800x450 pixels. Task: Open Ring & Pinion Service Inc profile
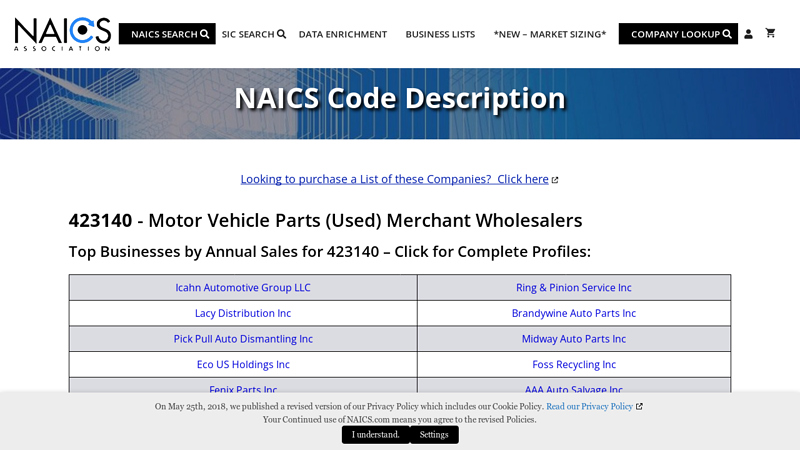coord(573,288)
